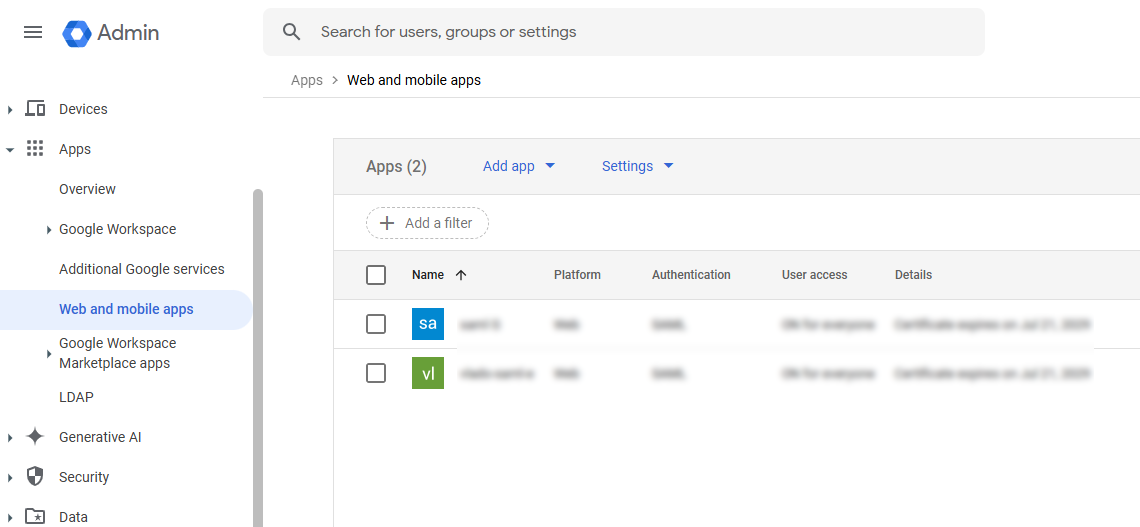Open the main hamburger menu
This screenshot has height=527, width=1140.
tap(33, 33)
